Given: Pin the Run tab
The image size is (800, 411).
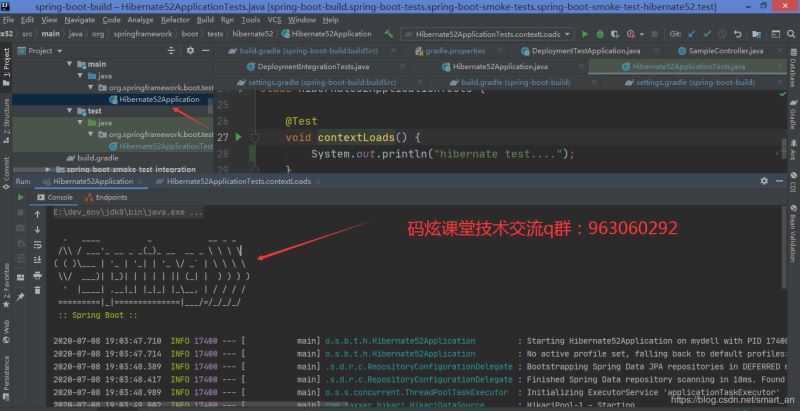Looking at the screenshot, I should 20,296.
